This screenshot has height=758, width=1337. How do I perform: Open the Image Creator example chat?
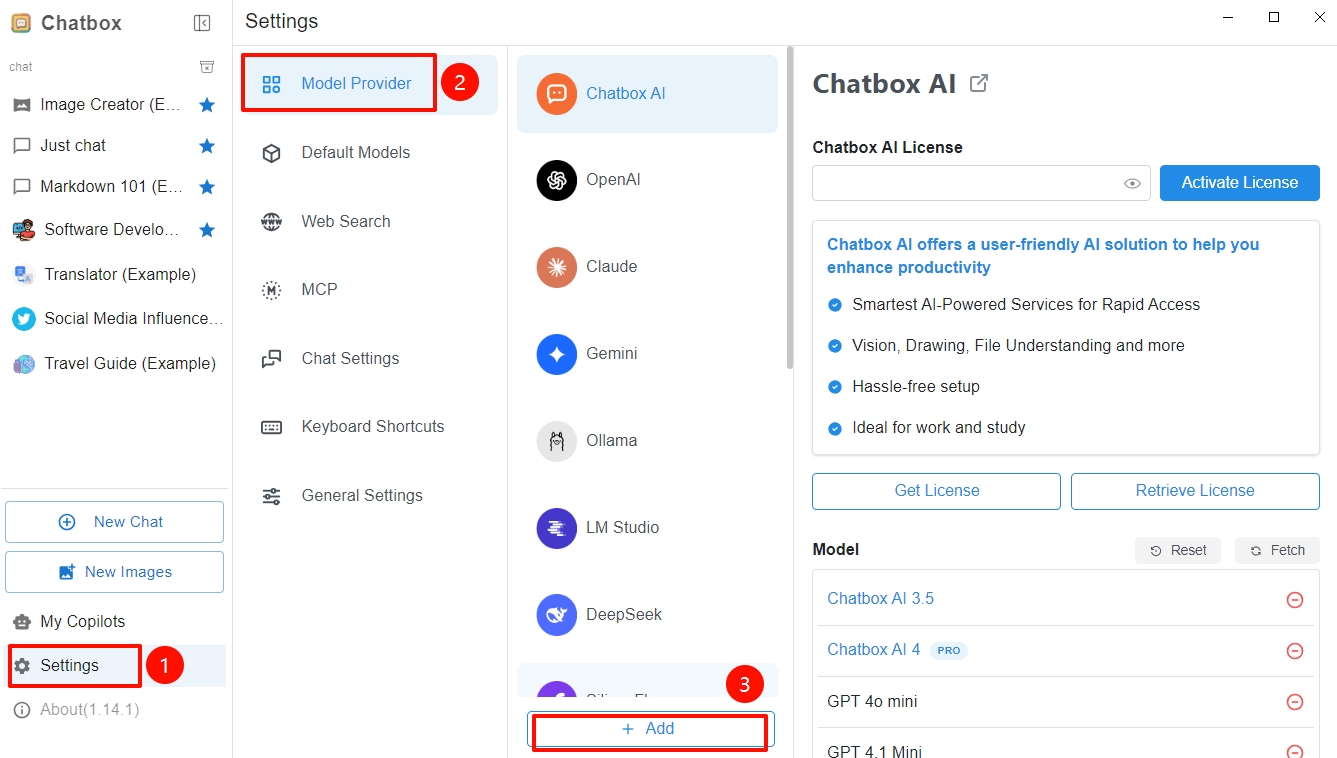(115, 104)
